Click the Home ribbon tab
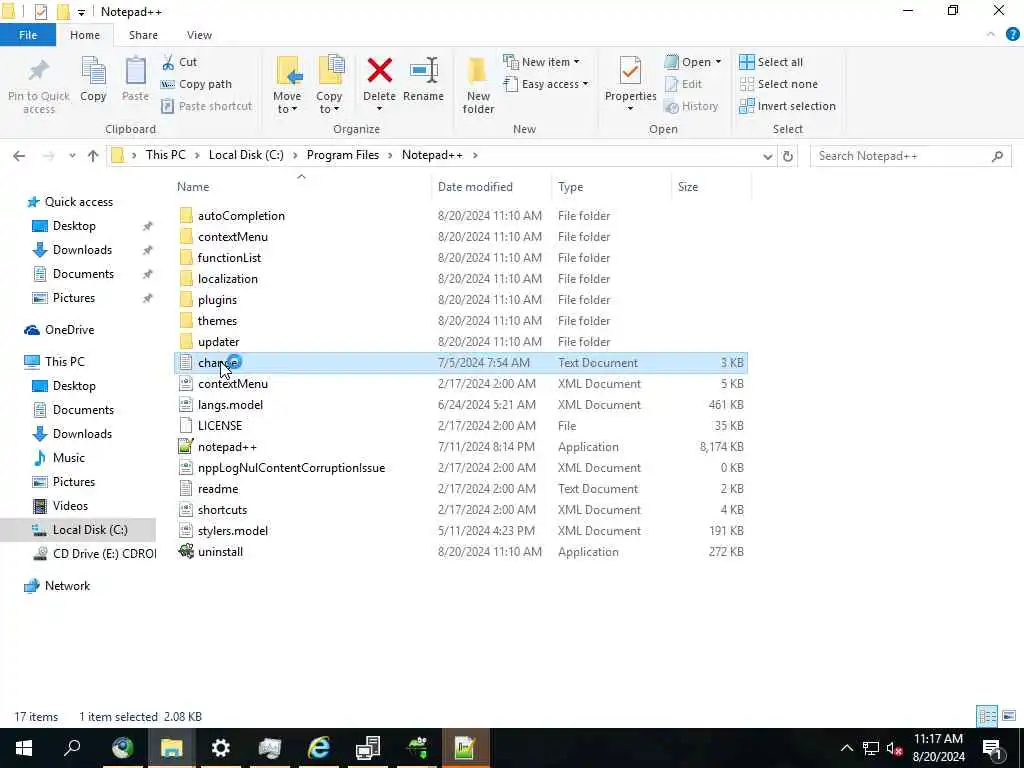The height and width of the screenshot is (768, 1024). tap(85, 35)
